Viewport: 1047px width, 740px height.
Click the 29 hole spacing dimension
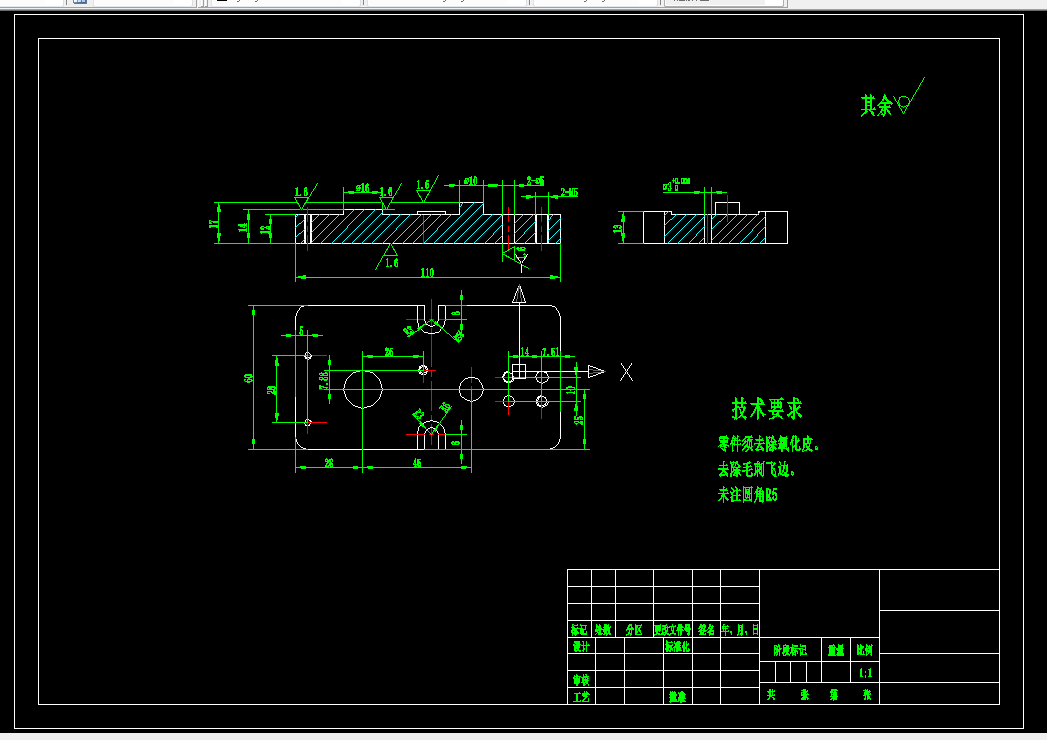click(x=272, y=390)
